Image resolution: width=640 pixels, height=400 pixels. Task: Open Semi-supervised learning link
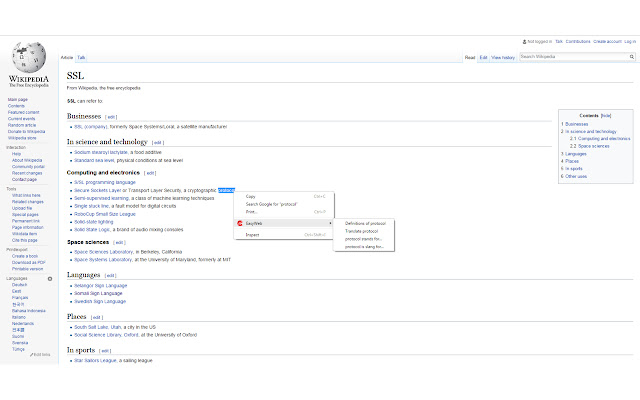(x=101, y=198)
